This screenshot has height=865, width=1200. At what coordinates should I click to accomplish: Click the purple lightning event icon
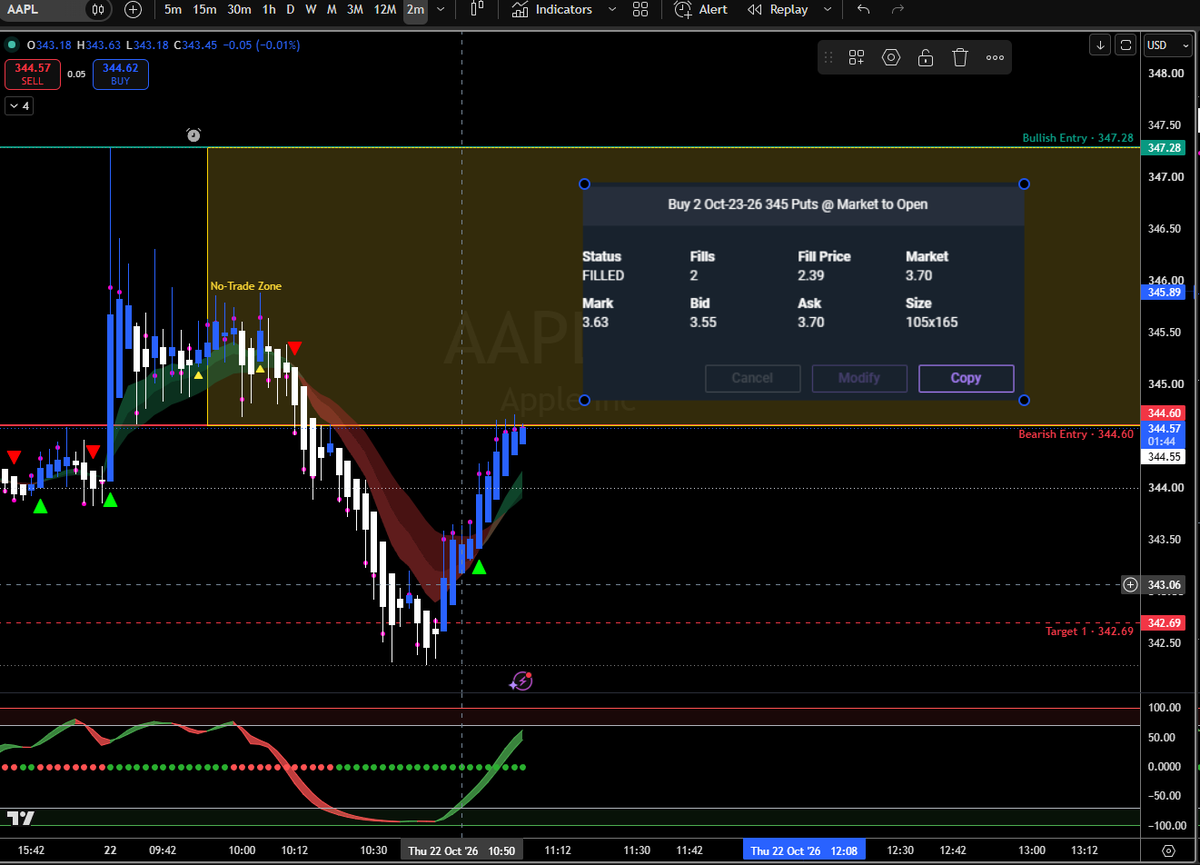click(520, 682)
